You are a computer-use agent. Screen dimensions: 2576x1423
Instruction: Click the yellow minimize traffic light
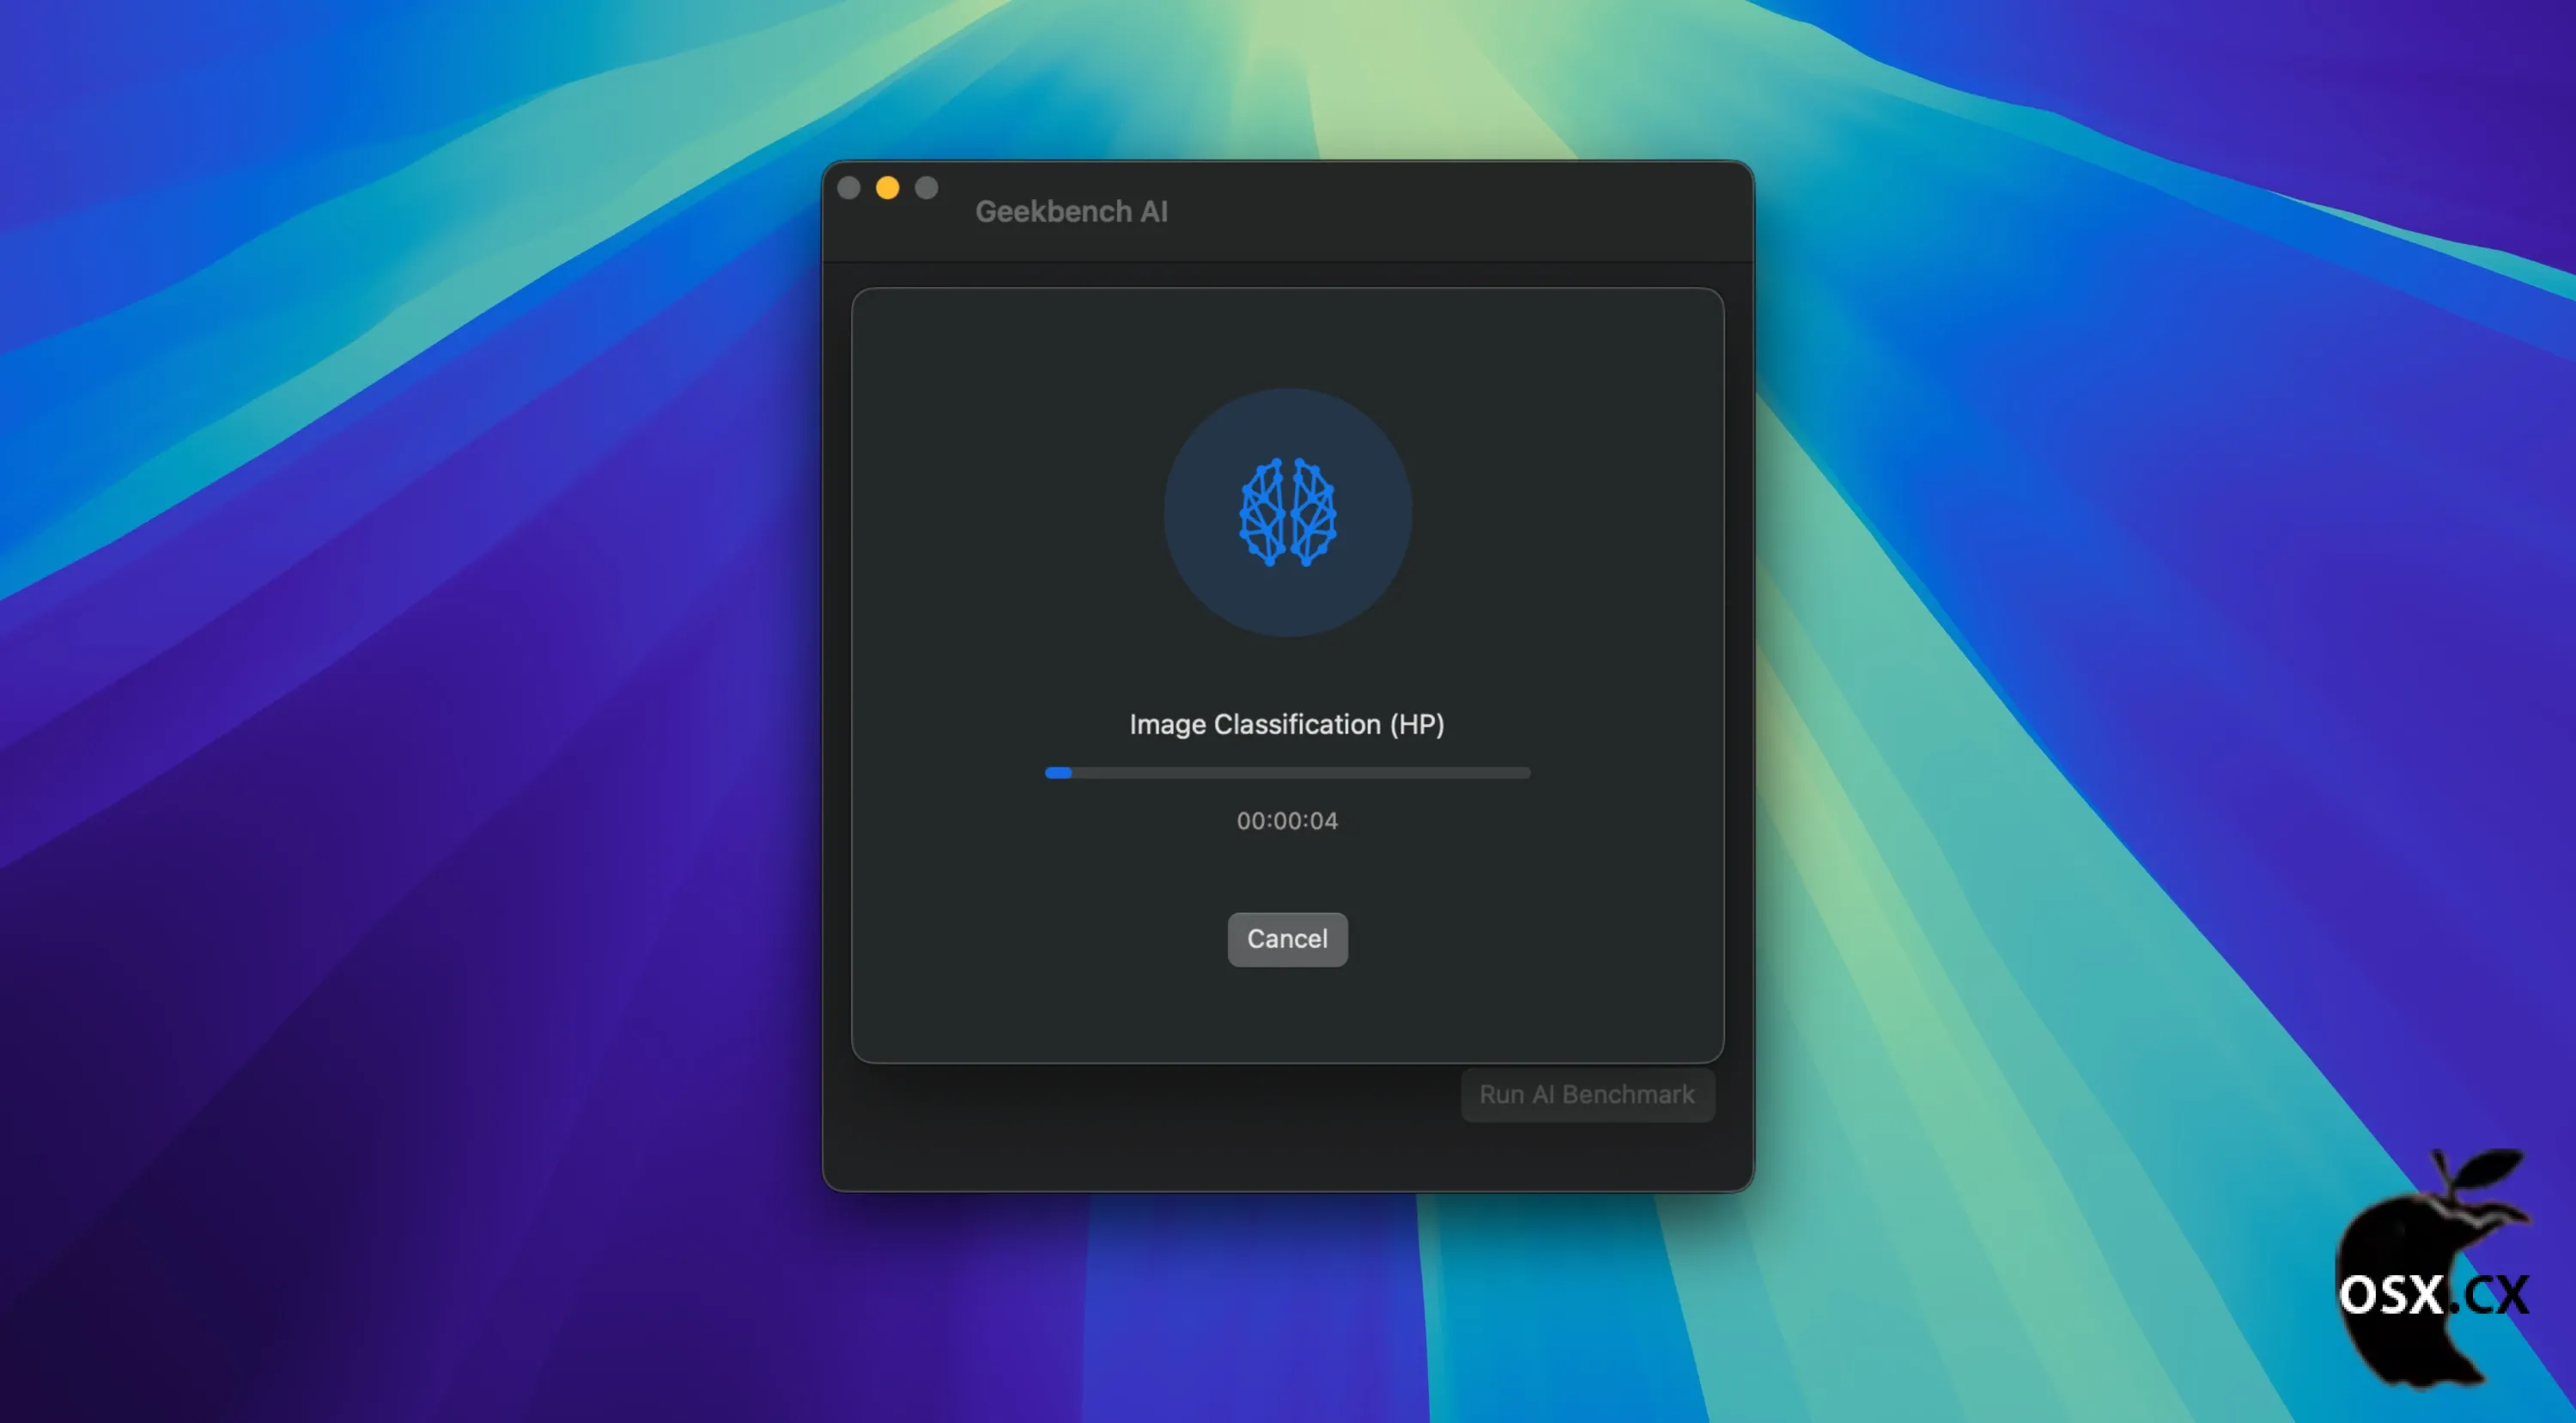pos(888,187)
